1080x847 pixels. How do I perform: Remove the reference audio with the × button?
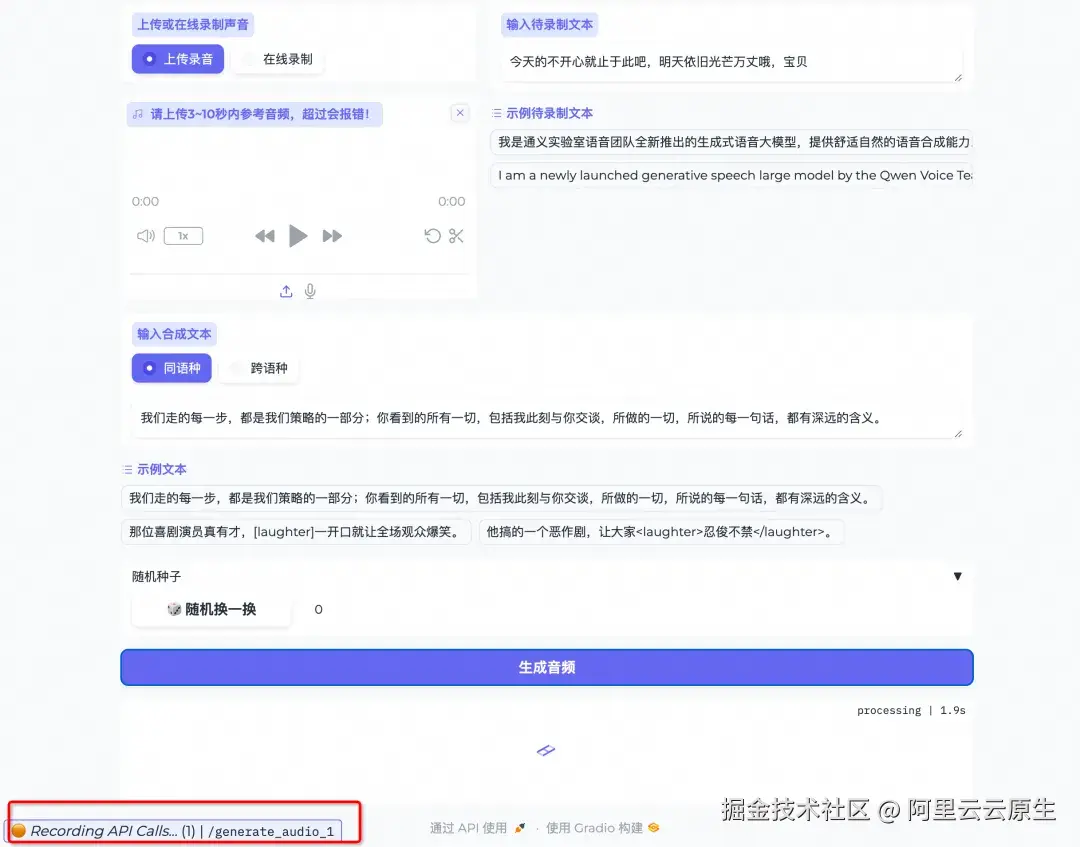(x=459, y=113)
